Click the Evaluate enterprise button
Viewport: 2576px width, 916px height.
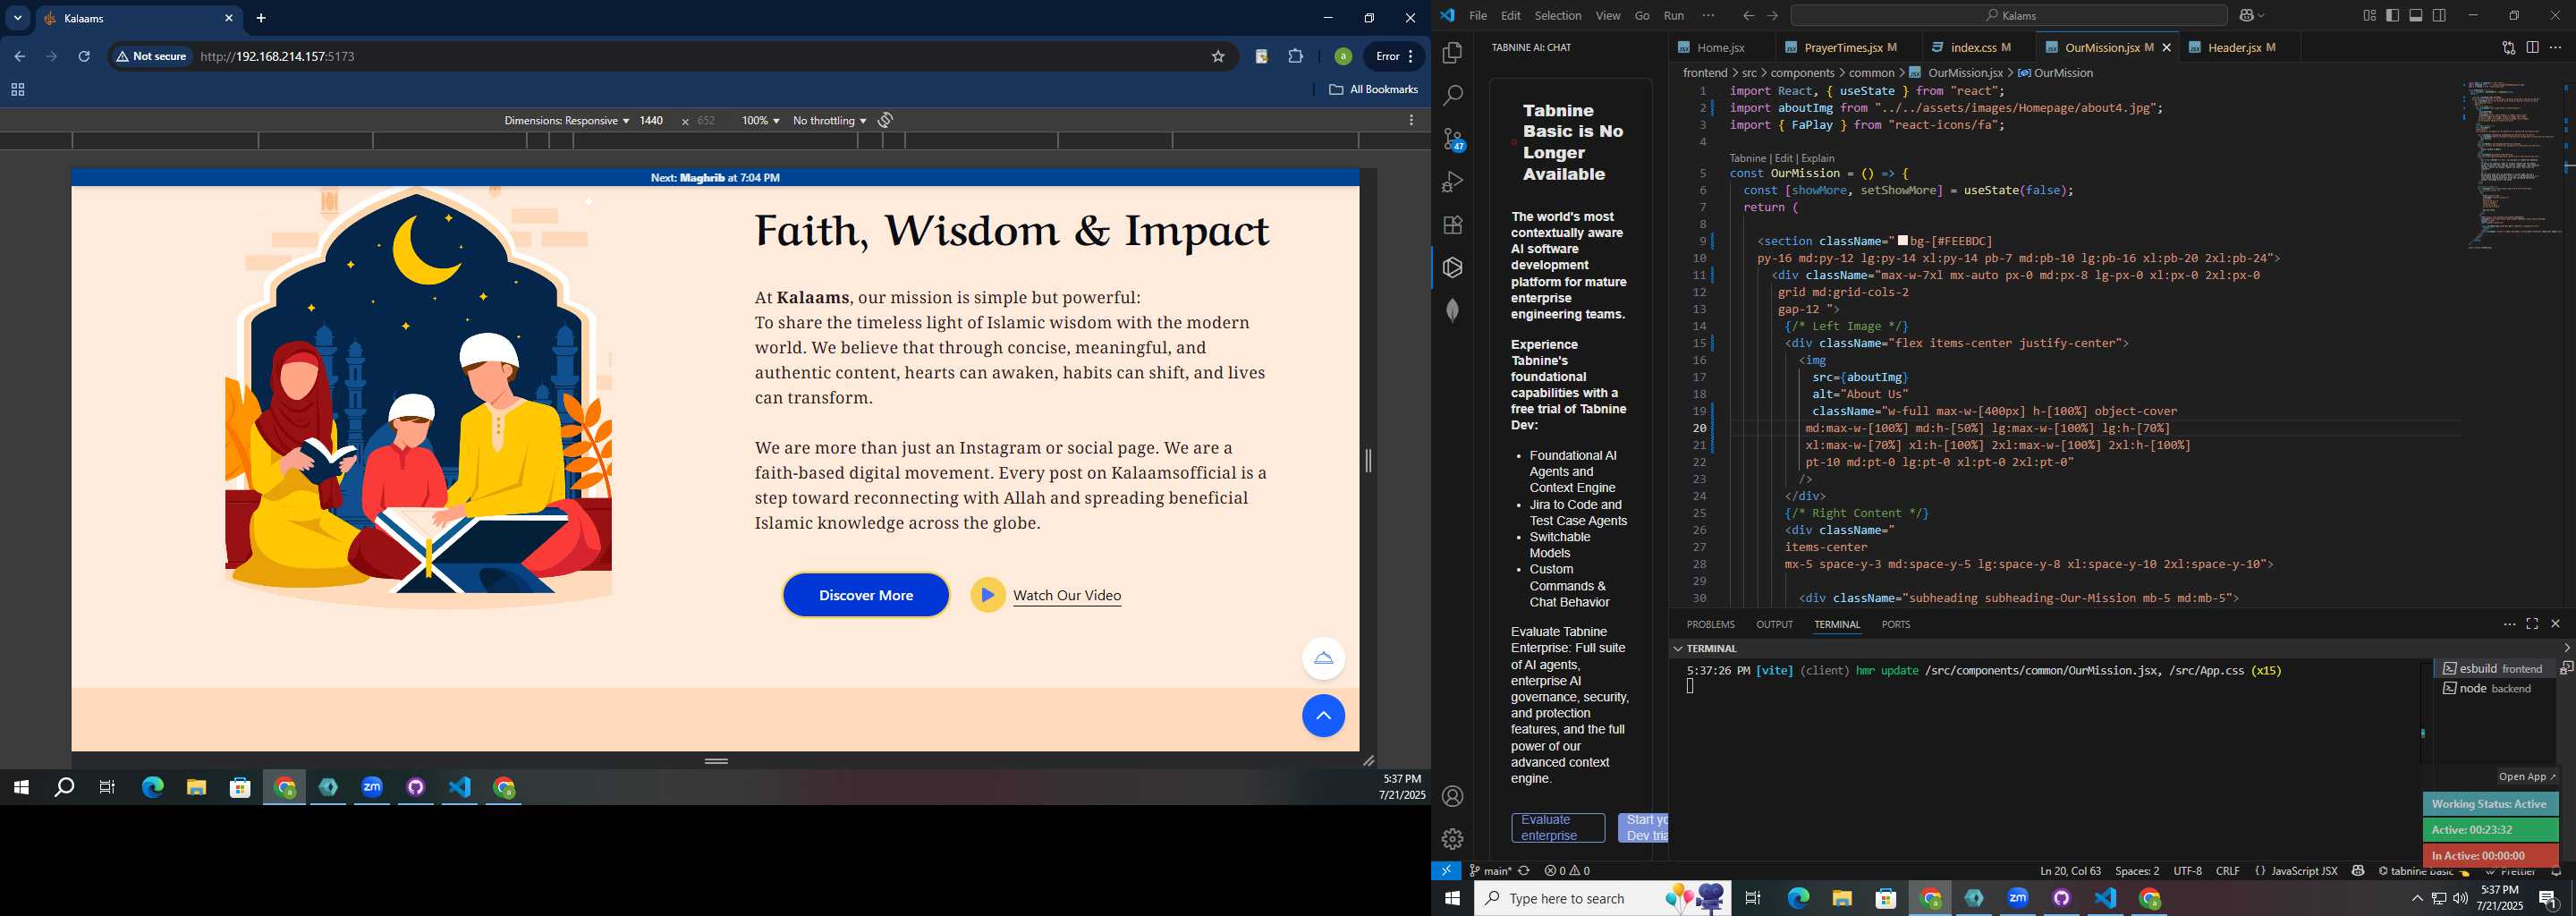[x=1557, y=827]
